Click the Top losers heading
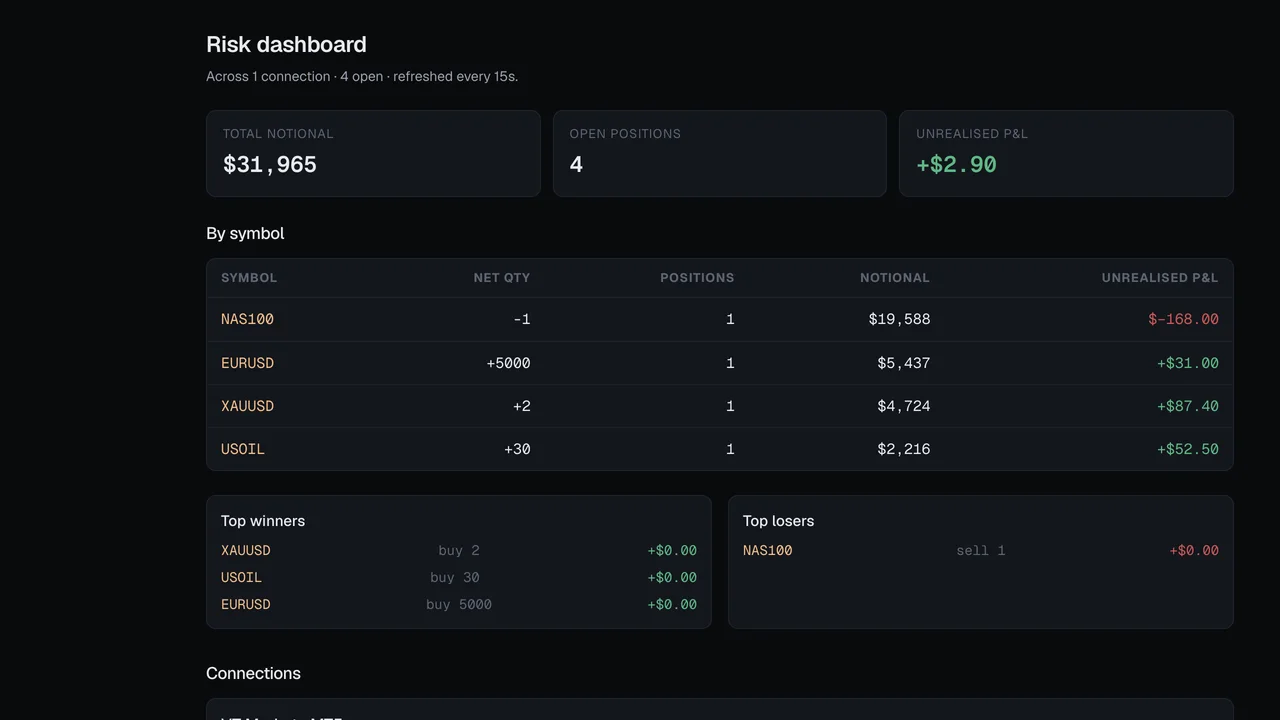Screen dimensions: 1280x720 coord(779,521)
